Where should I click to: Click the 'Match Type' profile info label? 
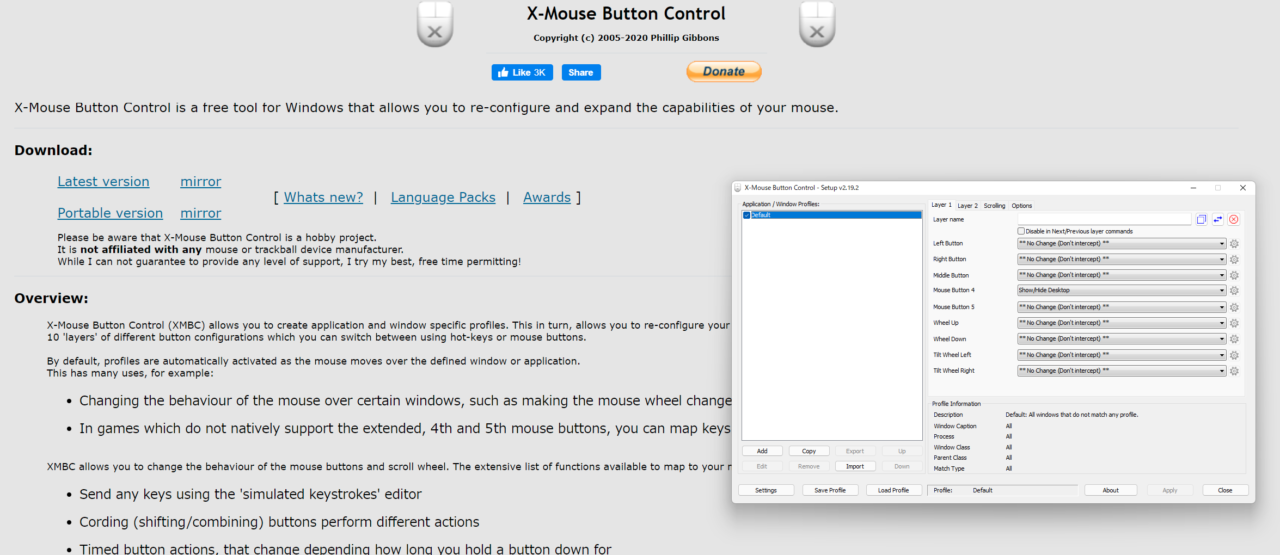[949, 468]
